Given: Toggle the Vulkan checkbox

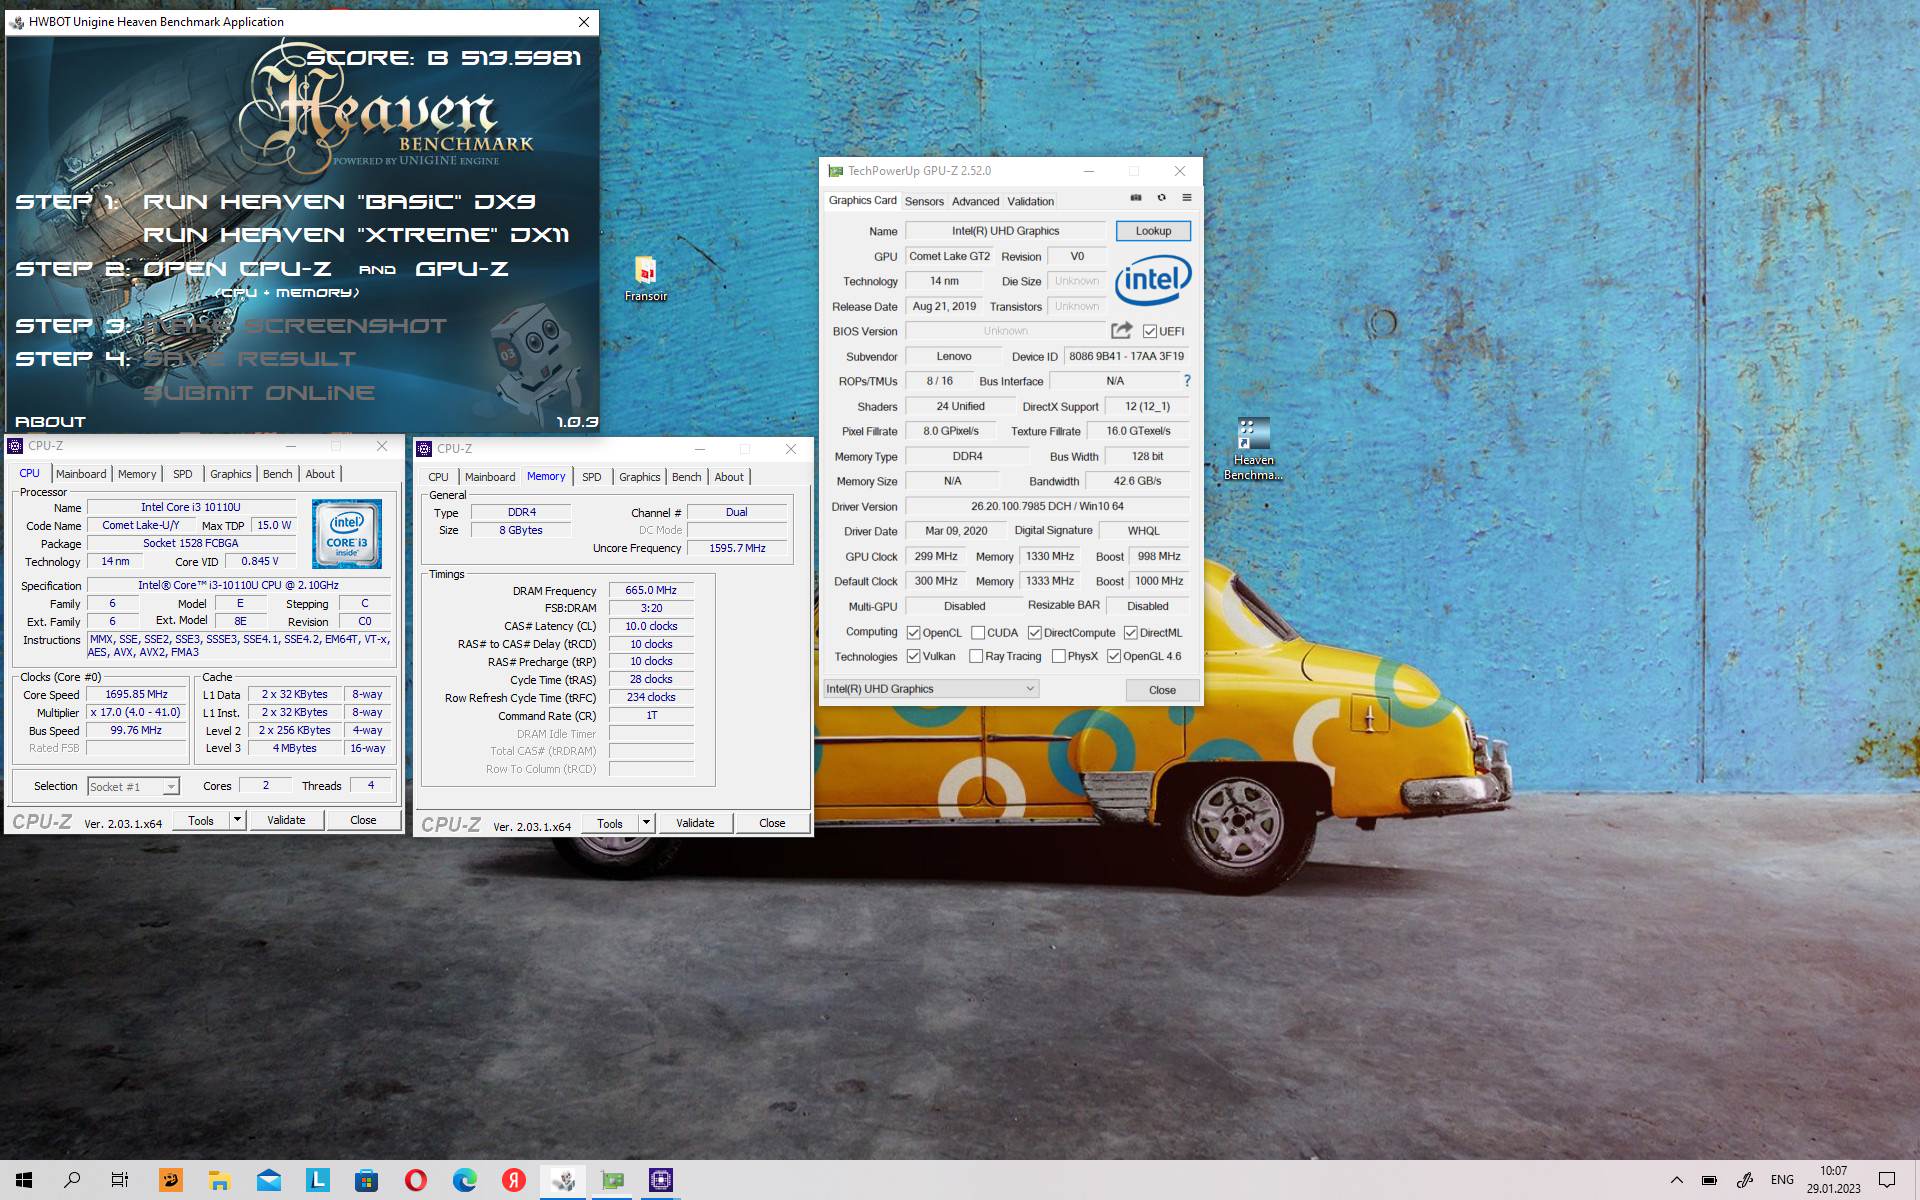Looking at the screenshot, I should tap(913, 656).
